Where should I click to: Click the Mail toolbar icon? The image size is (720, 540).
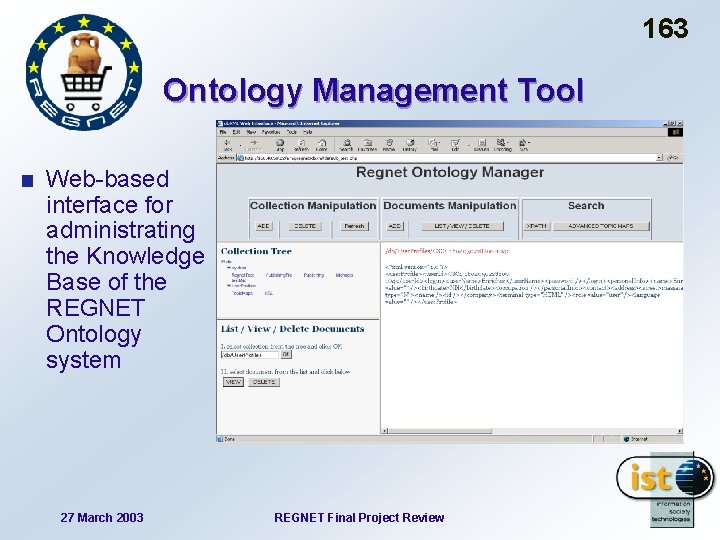click(433, 144)
